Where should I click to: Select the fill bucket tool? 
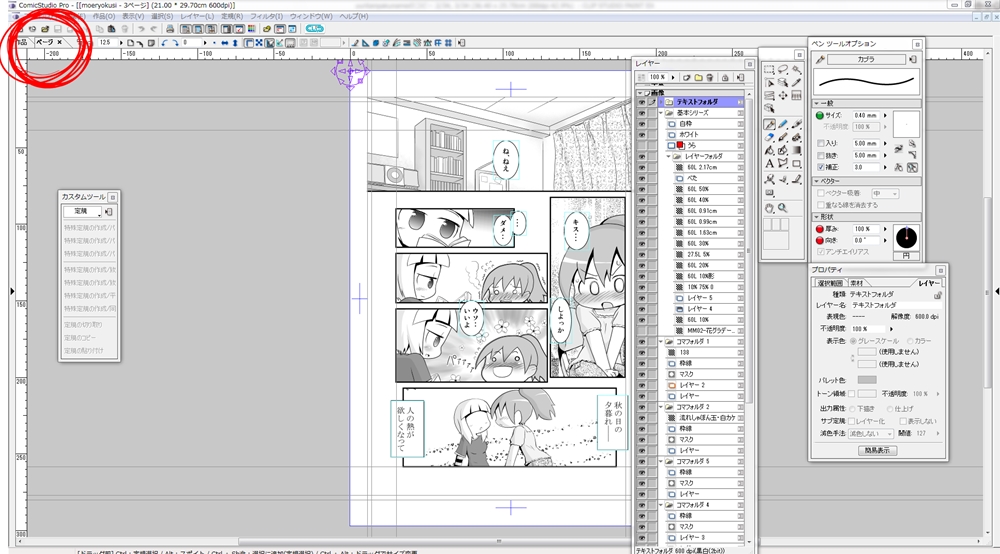pyautogui.click(x=769, y=150)
